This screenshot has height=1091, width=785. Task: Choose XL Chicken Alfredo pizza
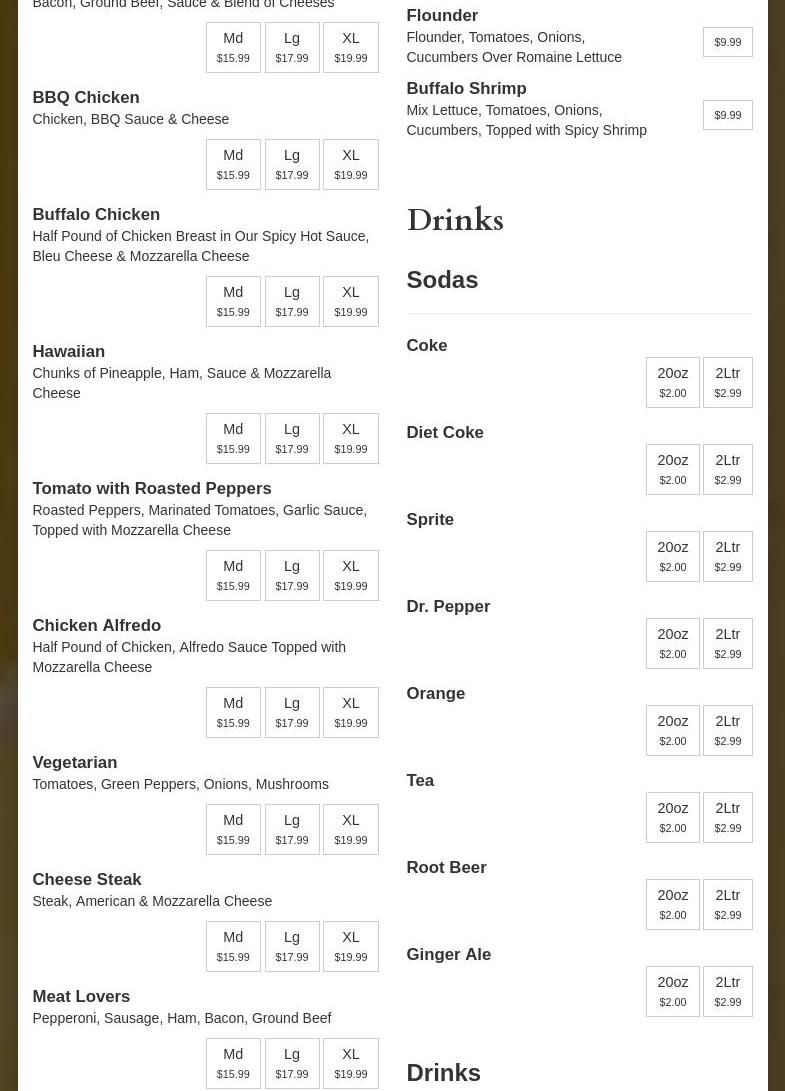[x=350, y=712]
